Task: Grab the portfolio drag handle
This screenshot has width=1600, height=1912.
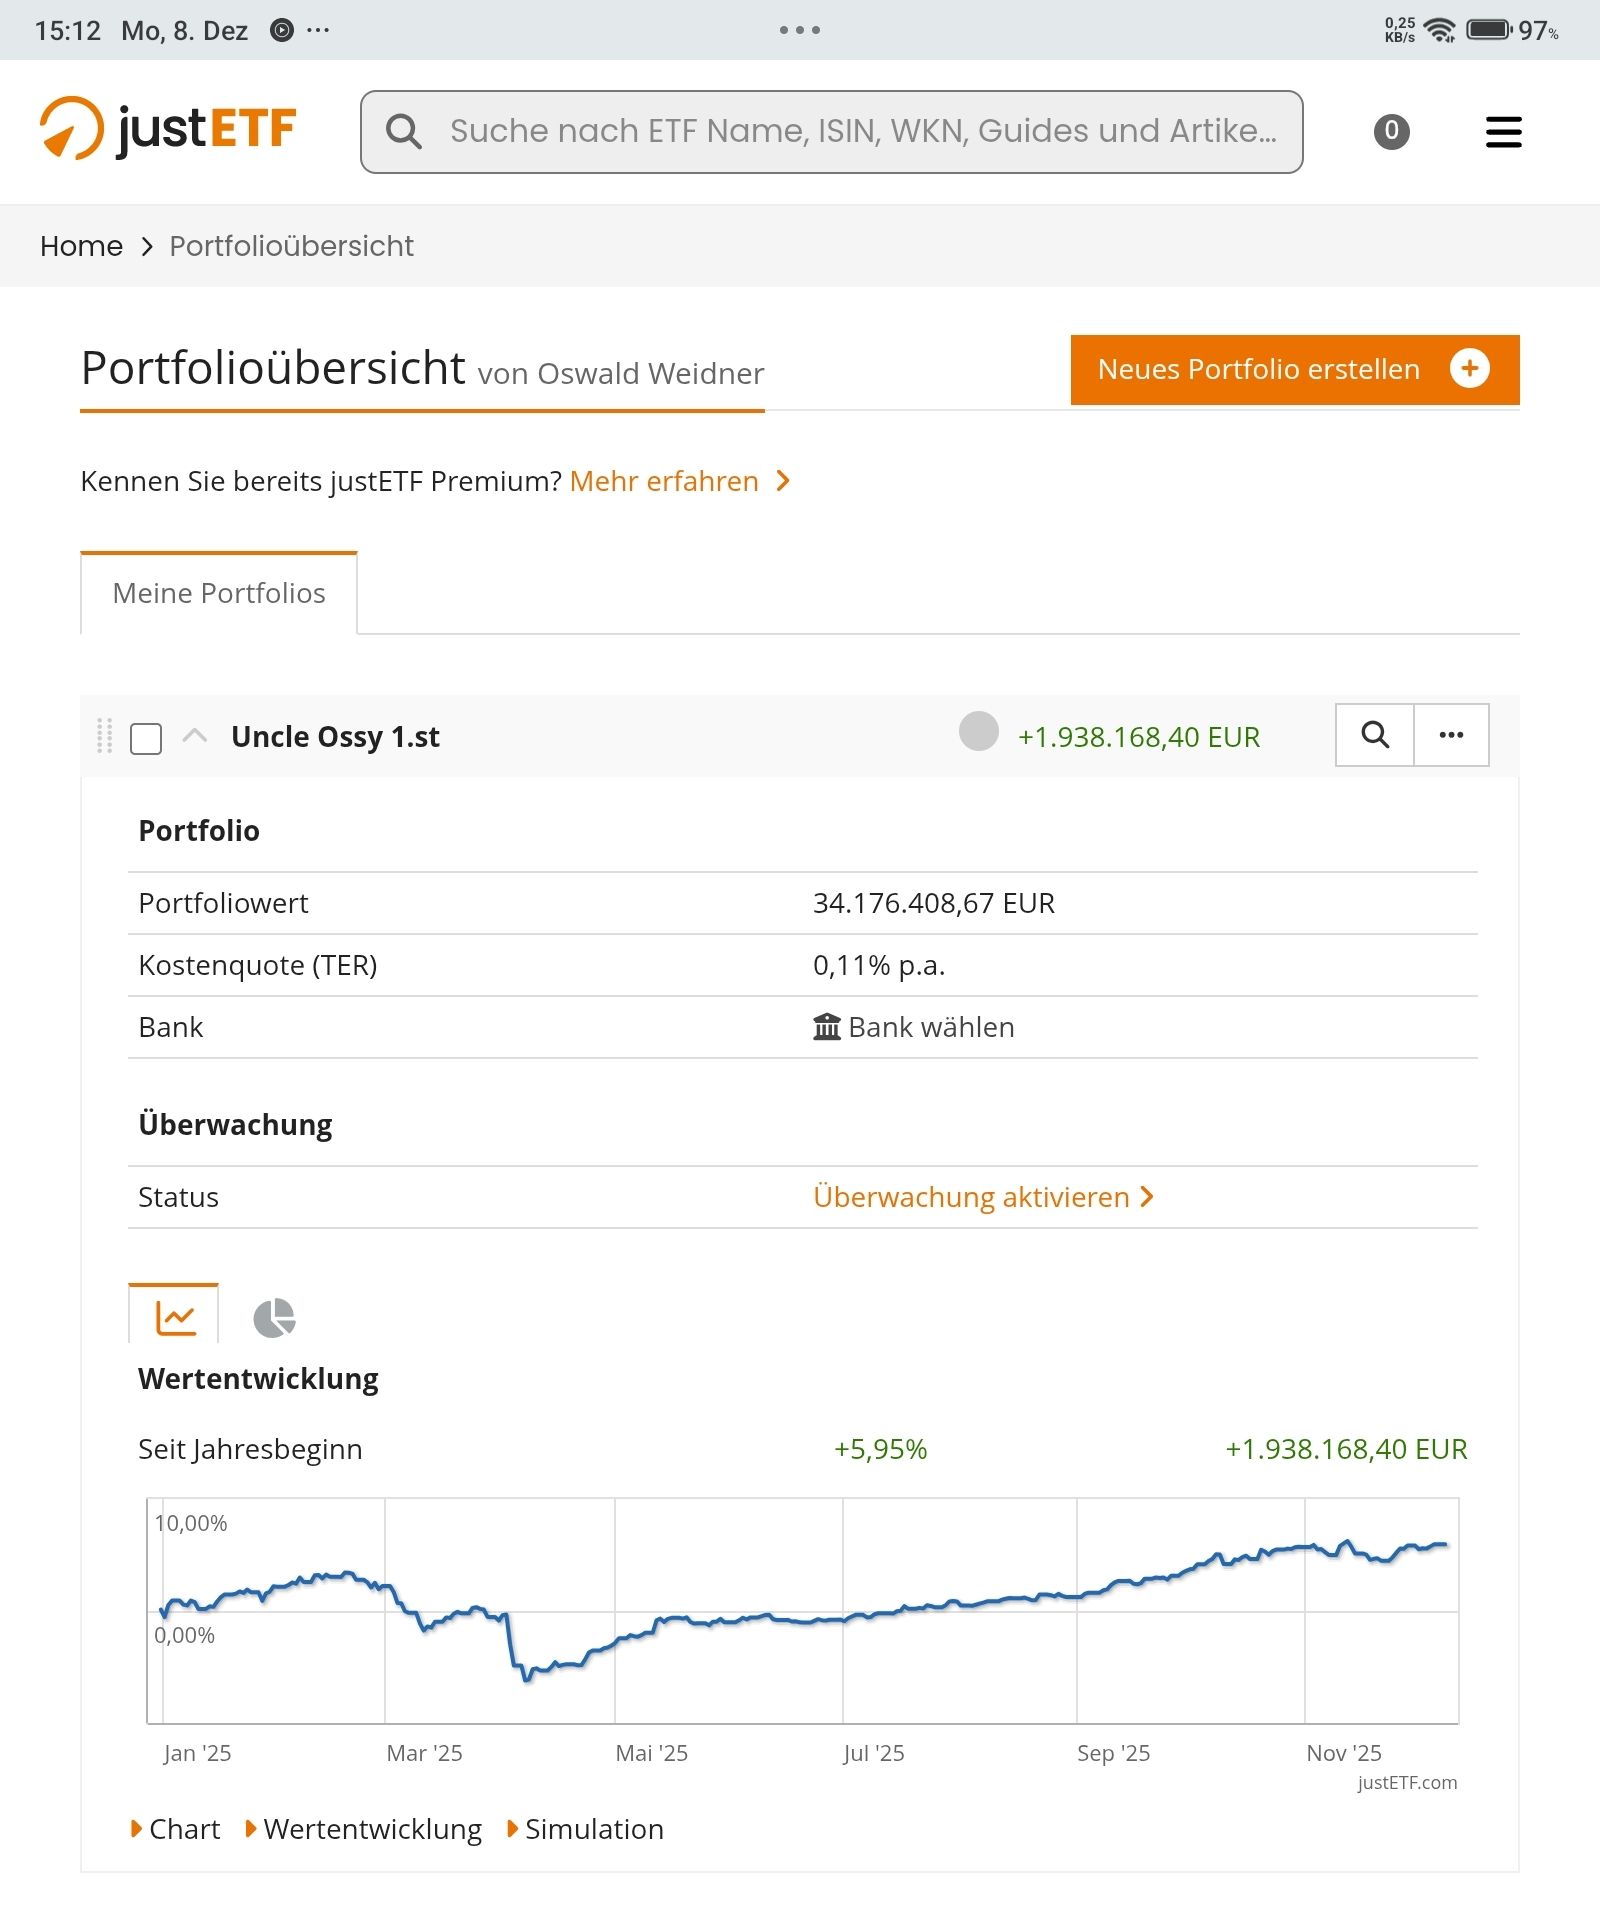Action: (104, 736)
